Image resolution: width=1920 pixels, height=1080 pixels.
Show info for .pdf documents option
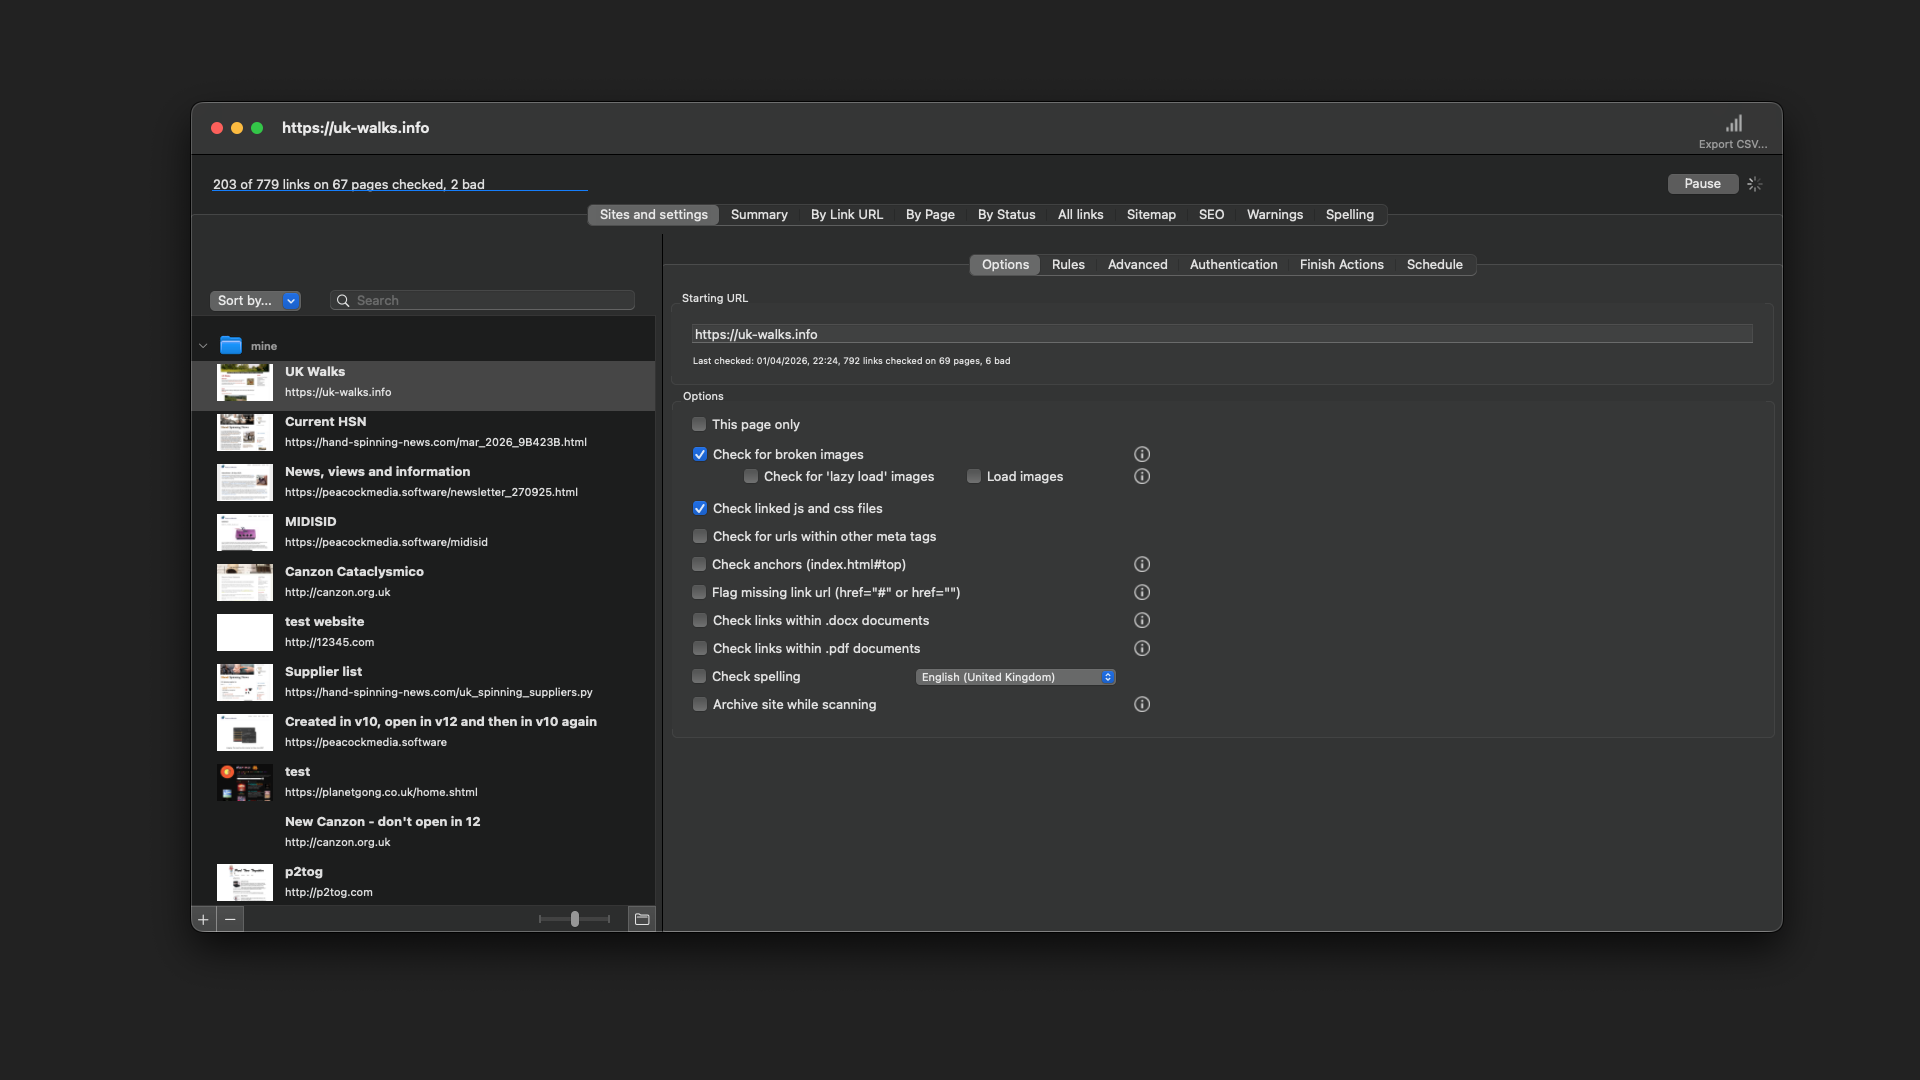(x=1142, y=648)
